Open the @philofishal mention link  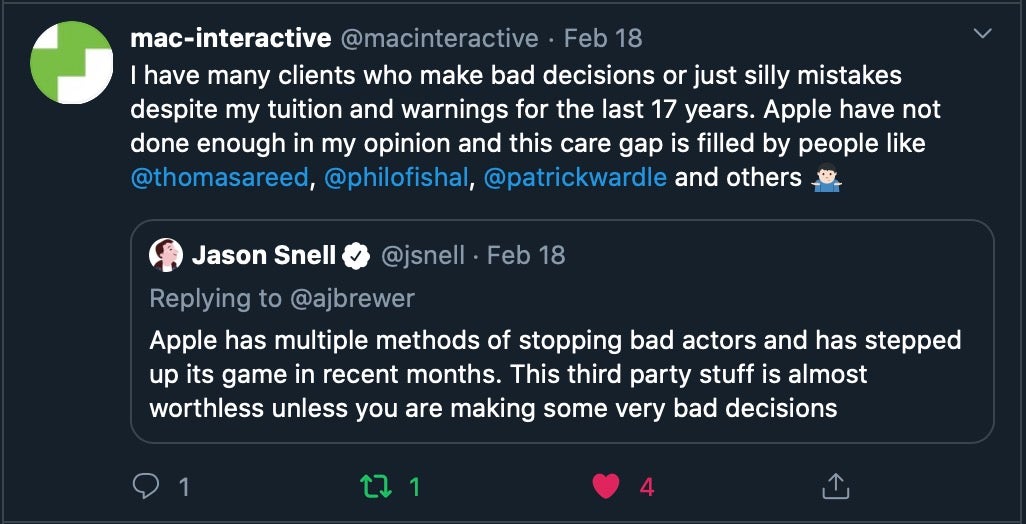pyautogui.click(x=397, y=179)
